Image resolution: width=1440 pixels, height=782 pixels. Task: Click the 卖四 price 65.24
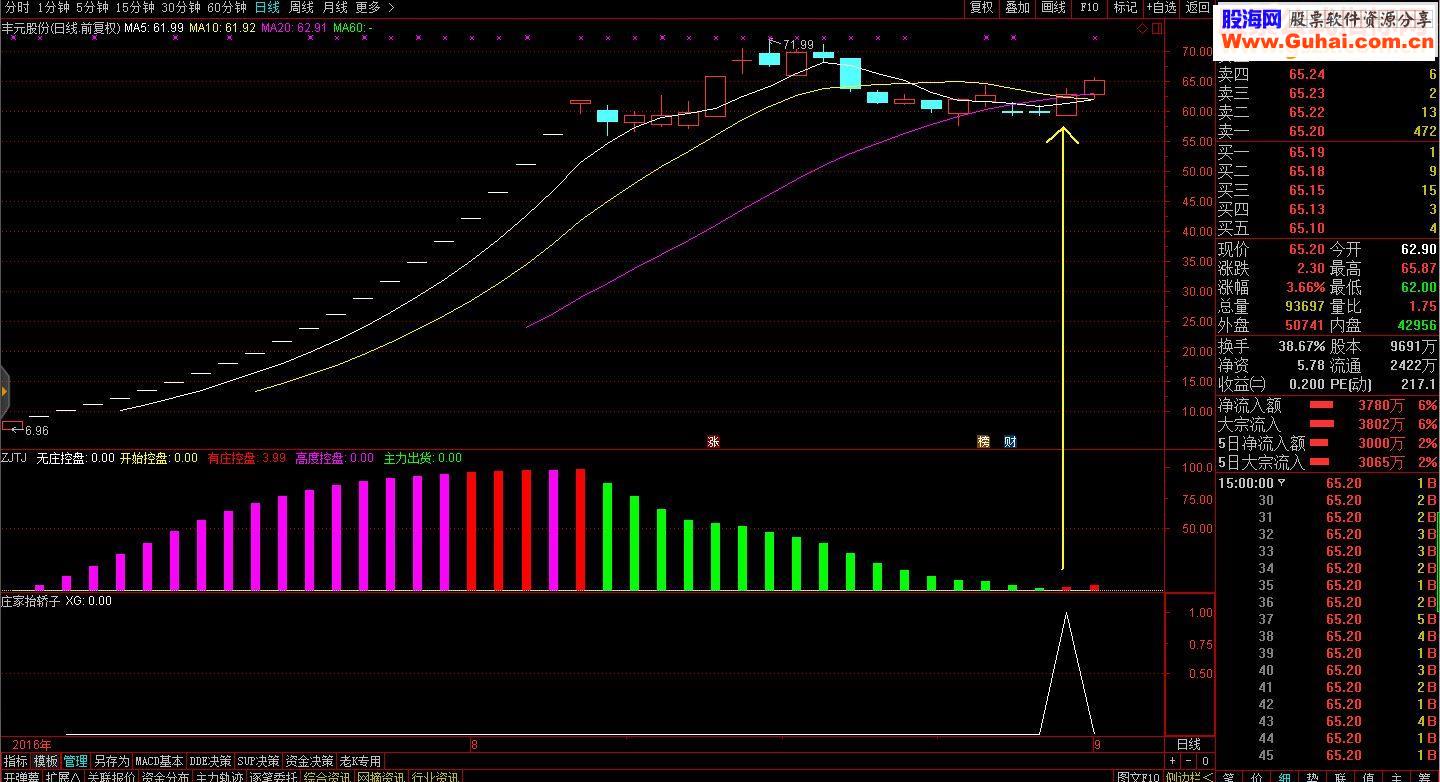(x=1306, y=74)
